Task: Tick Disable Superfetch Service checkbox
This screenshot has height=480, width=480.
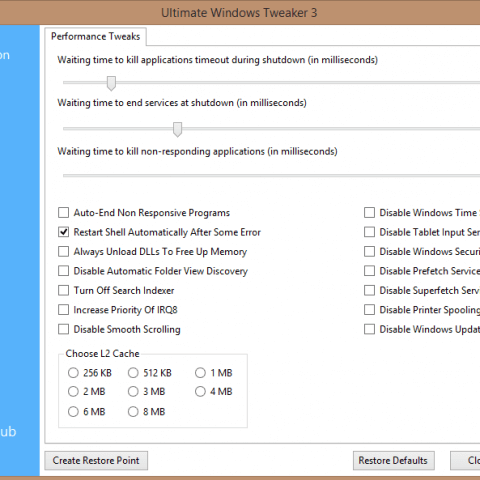Action: click(x=369, y=290)
